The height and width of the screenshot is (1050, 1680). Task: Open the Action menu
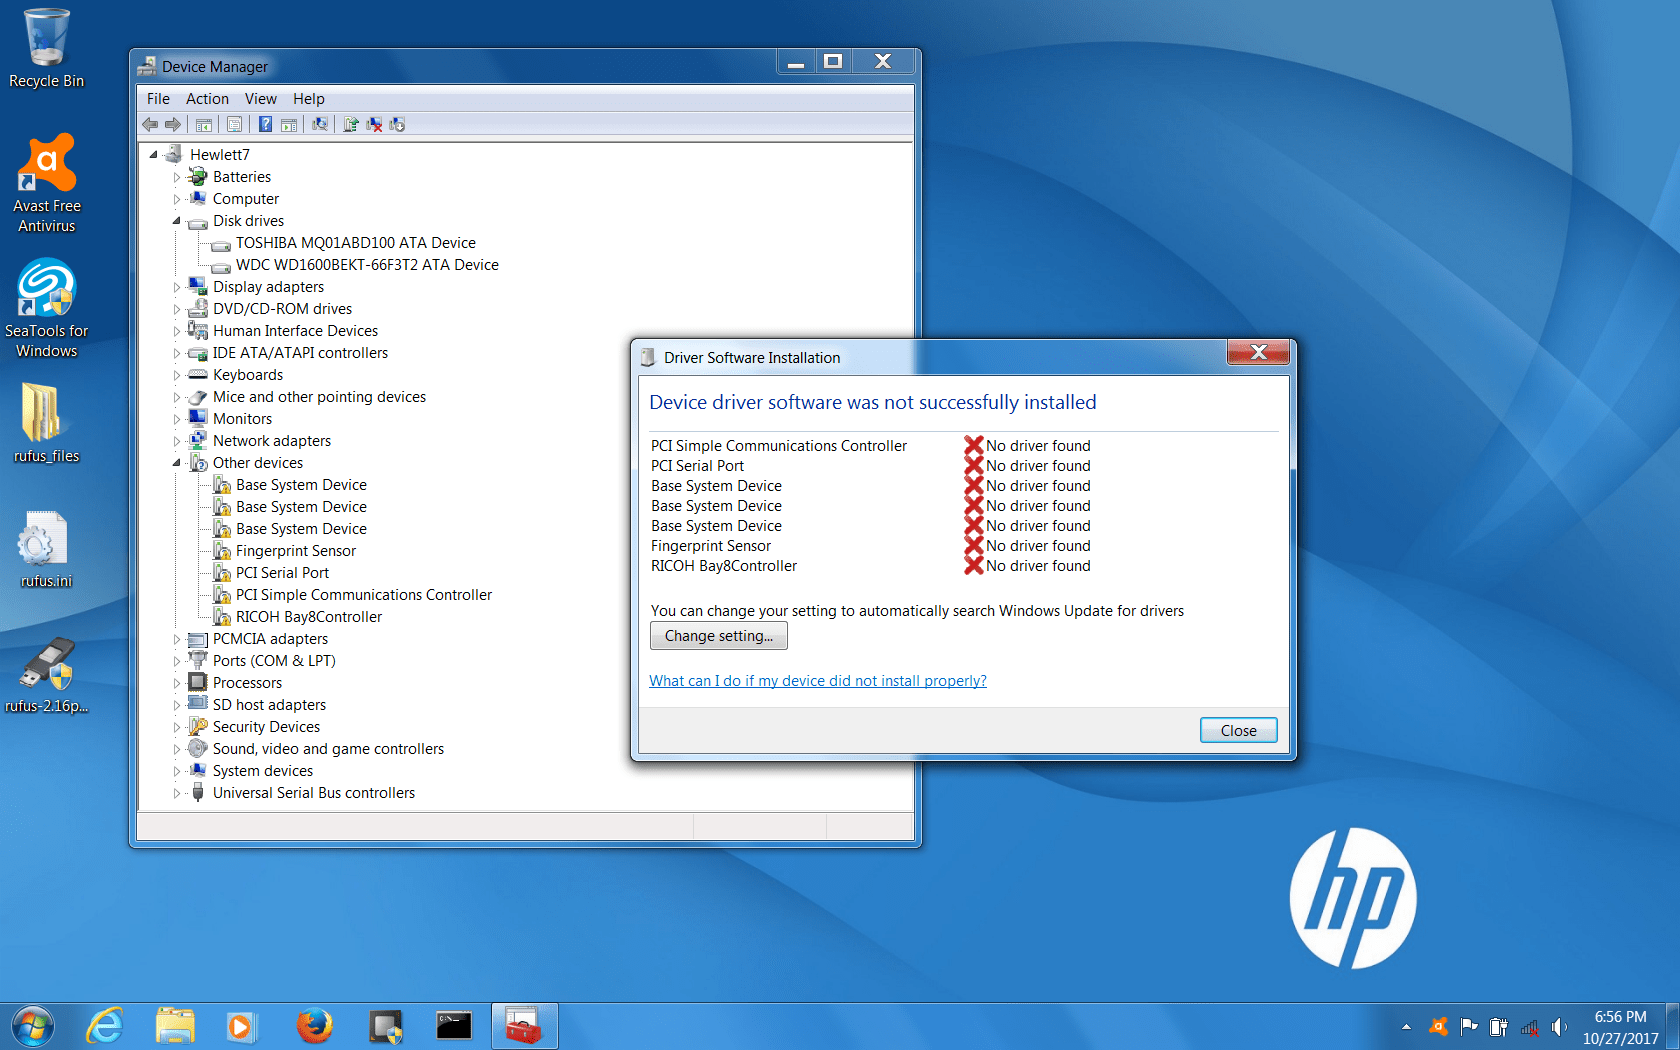click(206, 98)
